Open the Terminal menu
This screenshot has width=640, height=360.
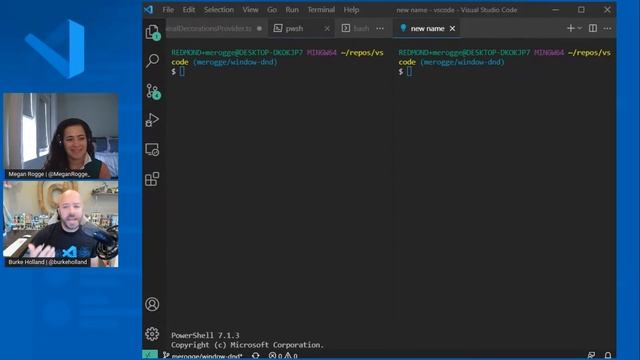click(x=321, y=10)
